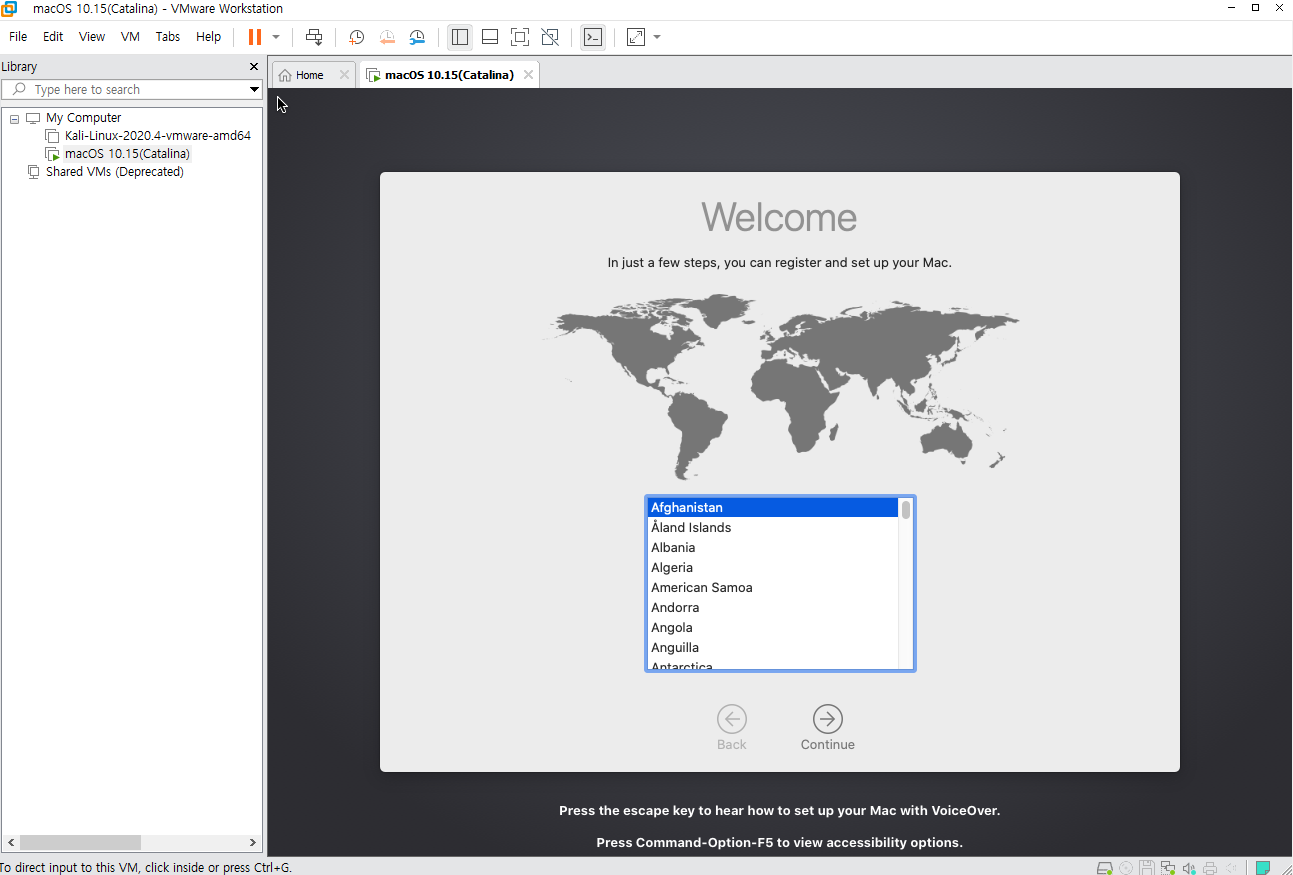Choose Algeria in the country list

(773, 568)
